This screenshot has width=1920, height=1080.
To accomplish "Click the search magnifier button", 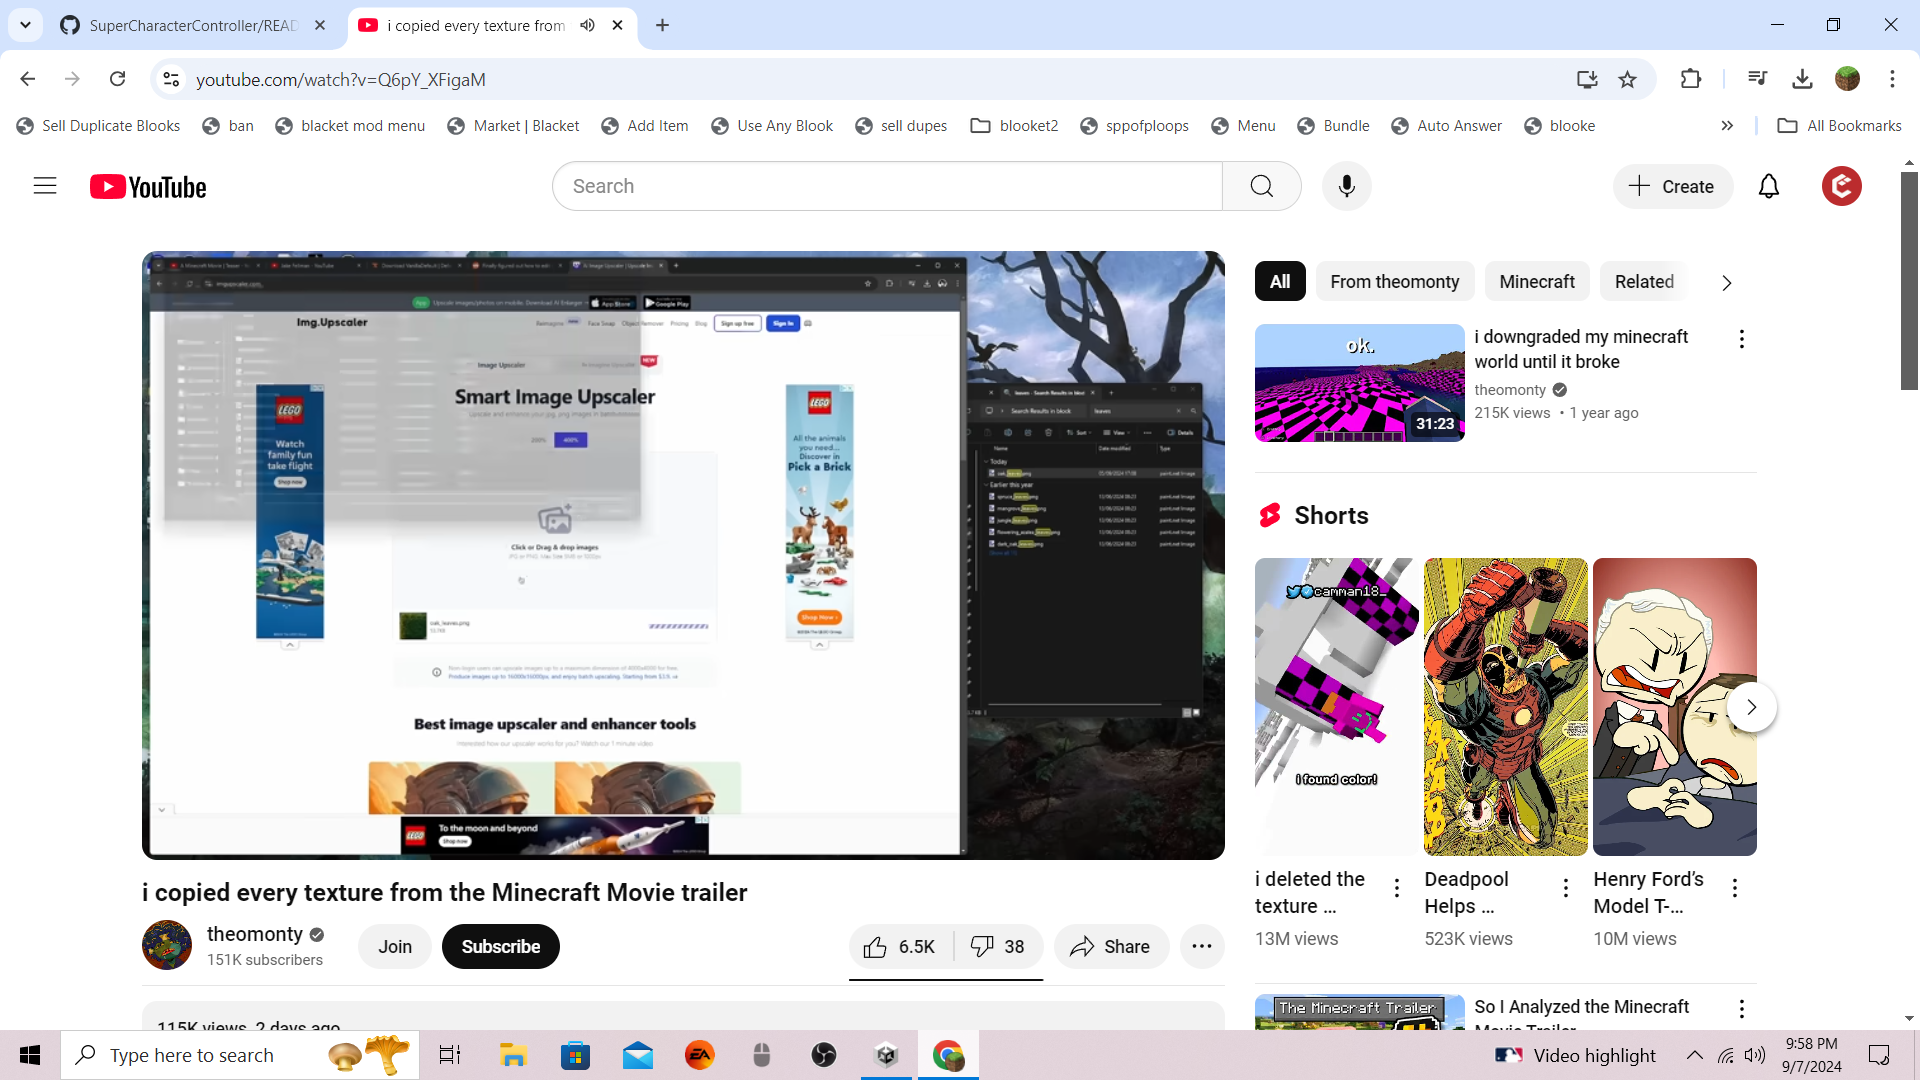I will coord(1261,186).
